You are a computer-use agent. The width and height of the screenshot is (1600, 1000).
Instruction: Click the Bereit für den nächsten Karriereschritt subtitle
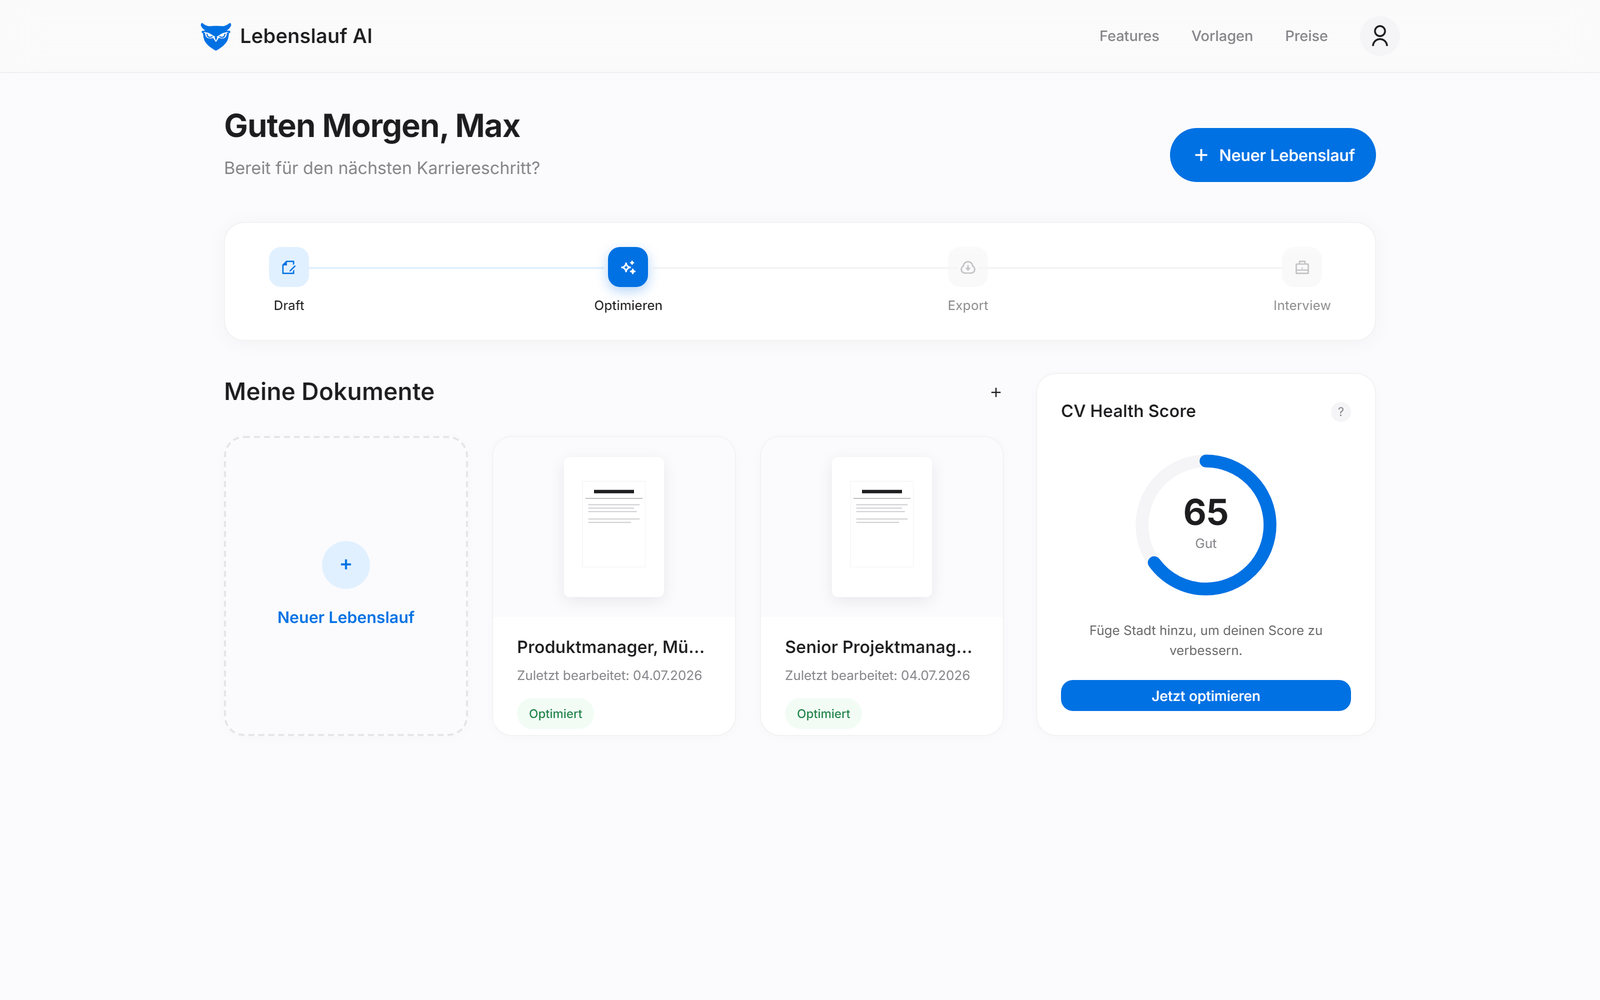click(x=382, y=168)
